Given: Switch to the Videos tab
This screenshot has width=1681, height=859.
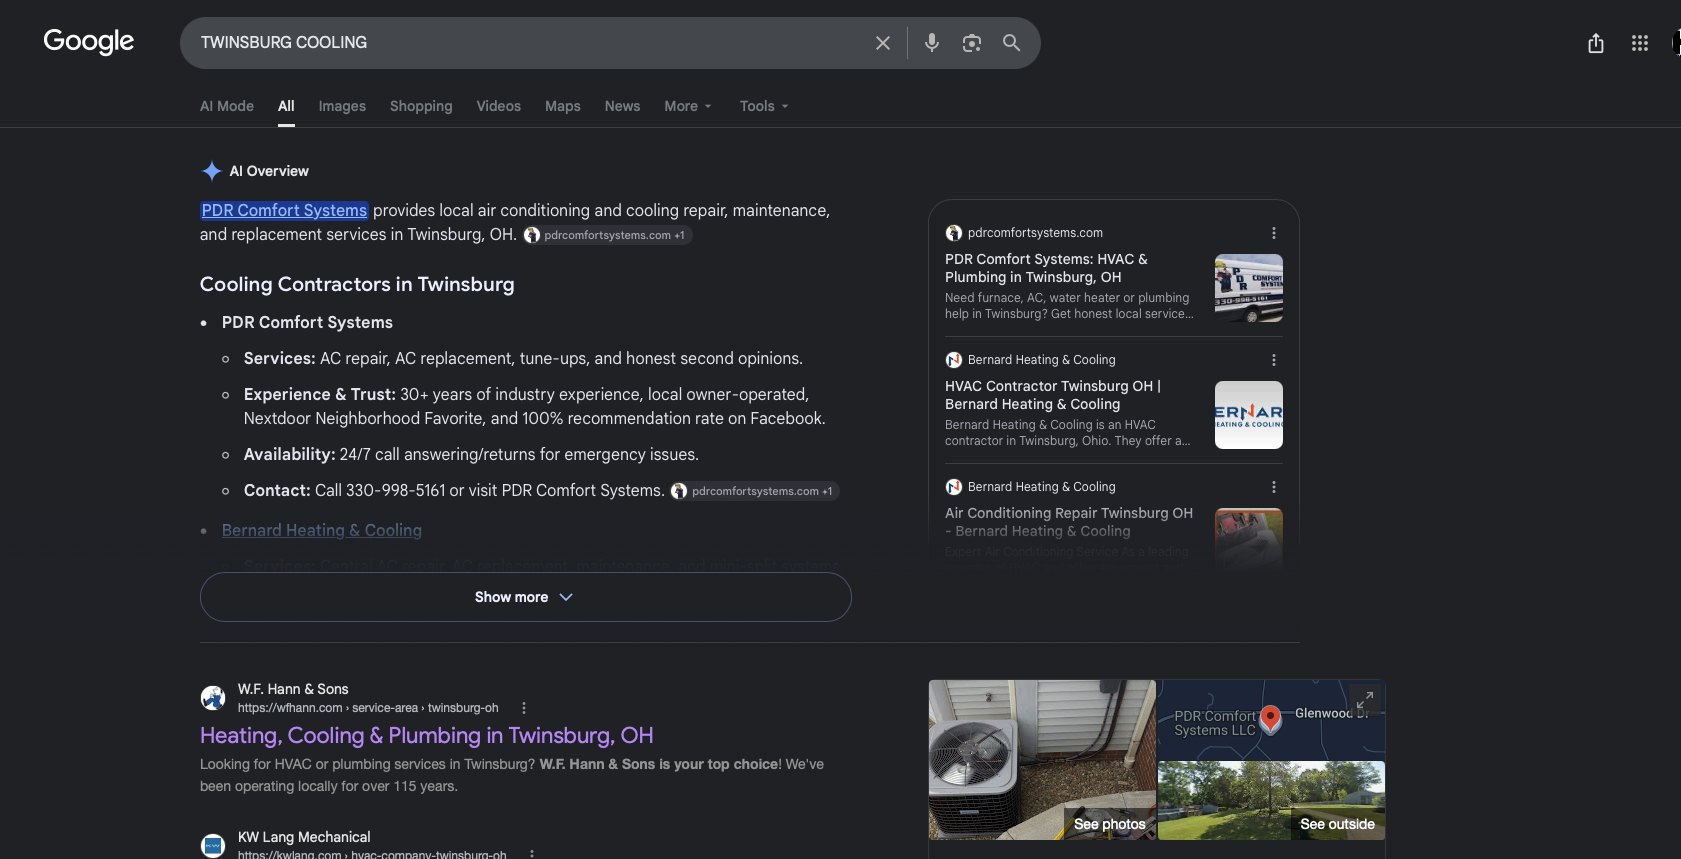Looking at the screenshot, I should (x=498, y=106).
